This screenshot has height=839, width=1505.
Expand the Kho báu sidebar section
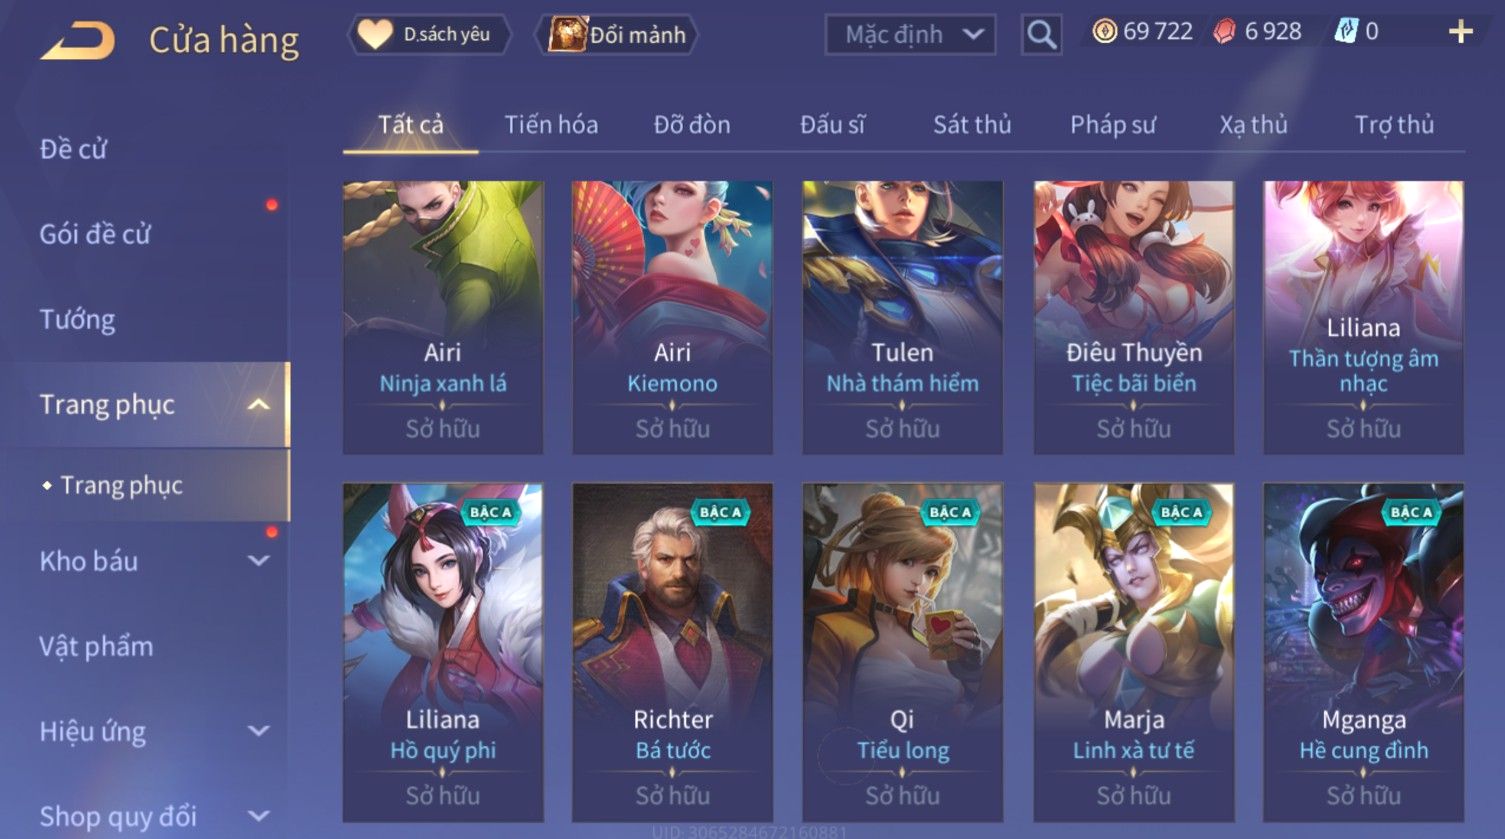pyautogui.click(x=259, y=561)
